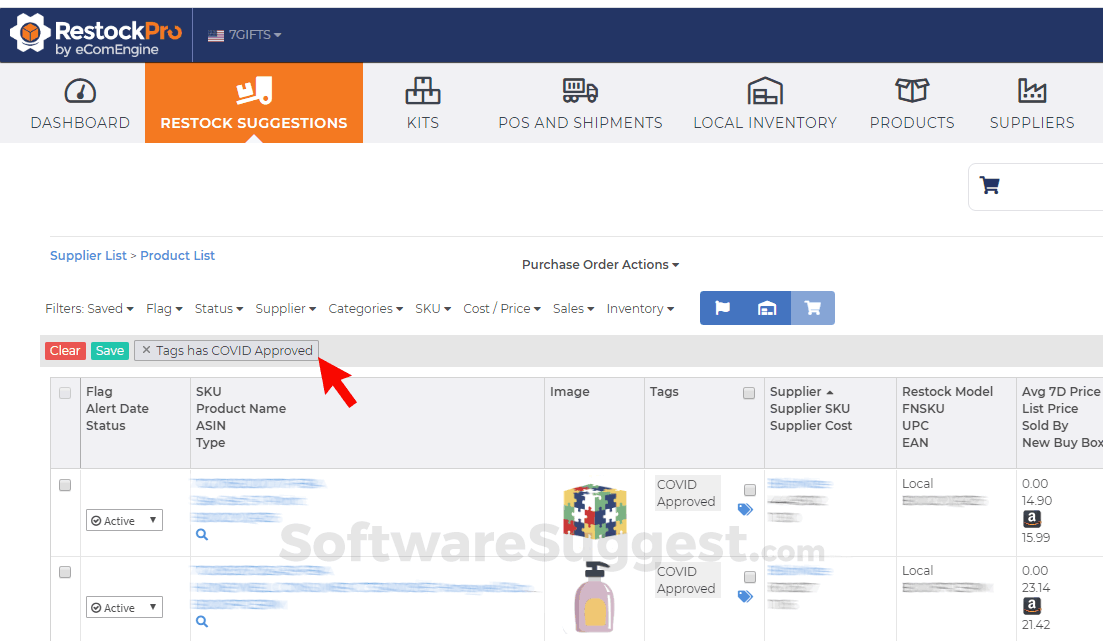Click the Suppliers chart icon
Viewport: 1103px width, 641px height.
[x=1032, y=89]
